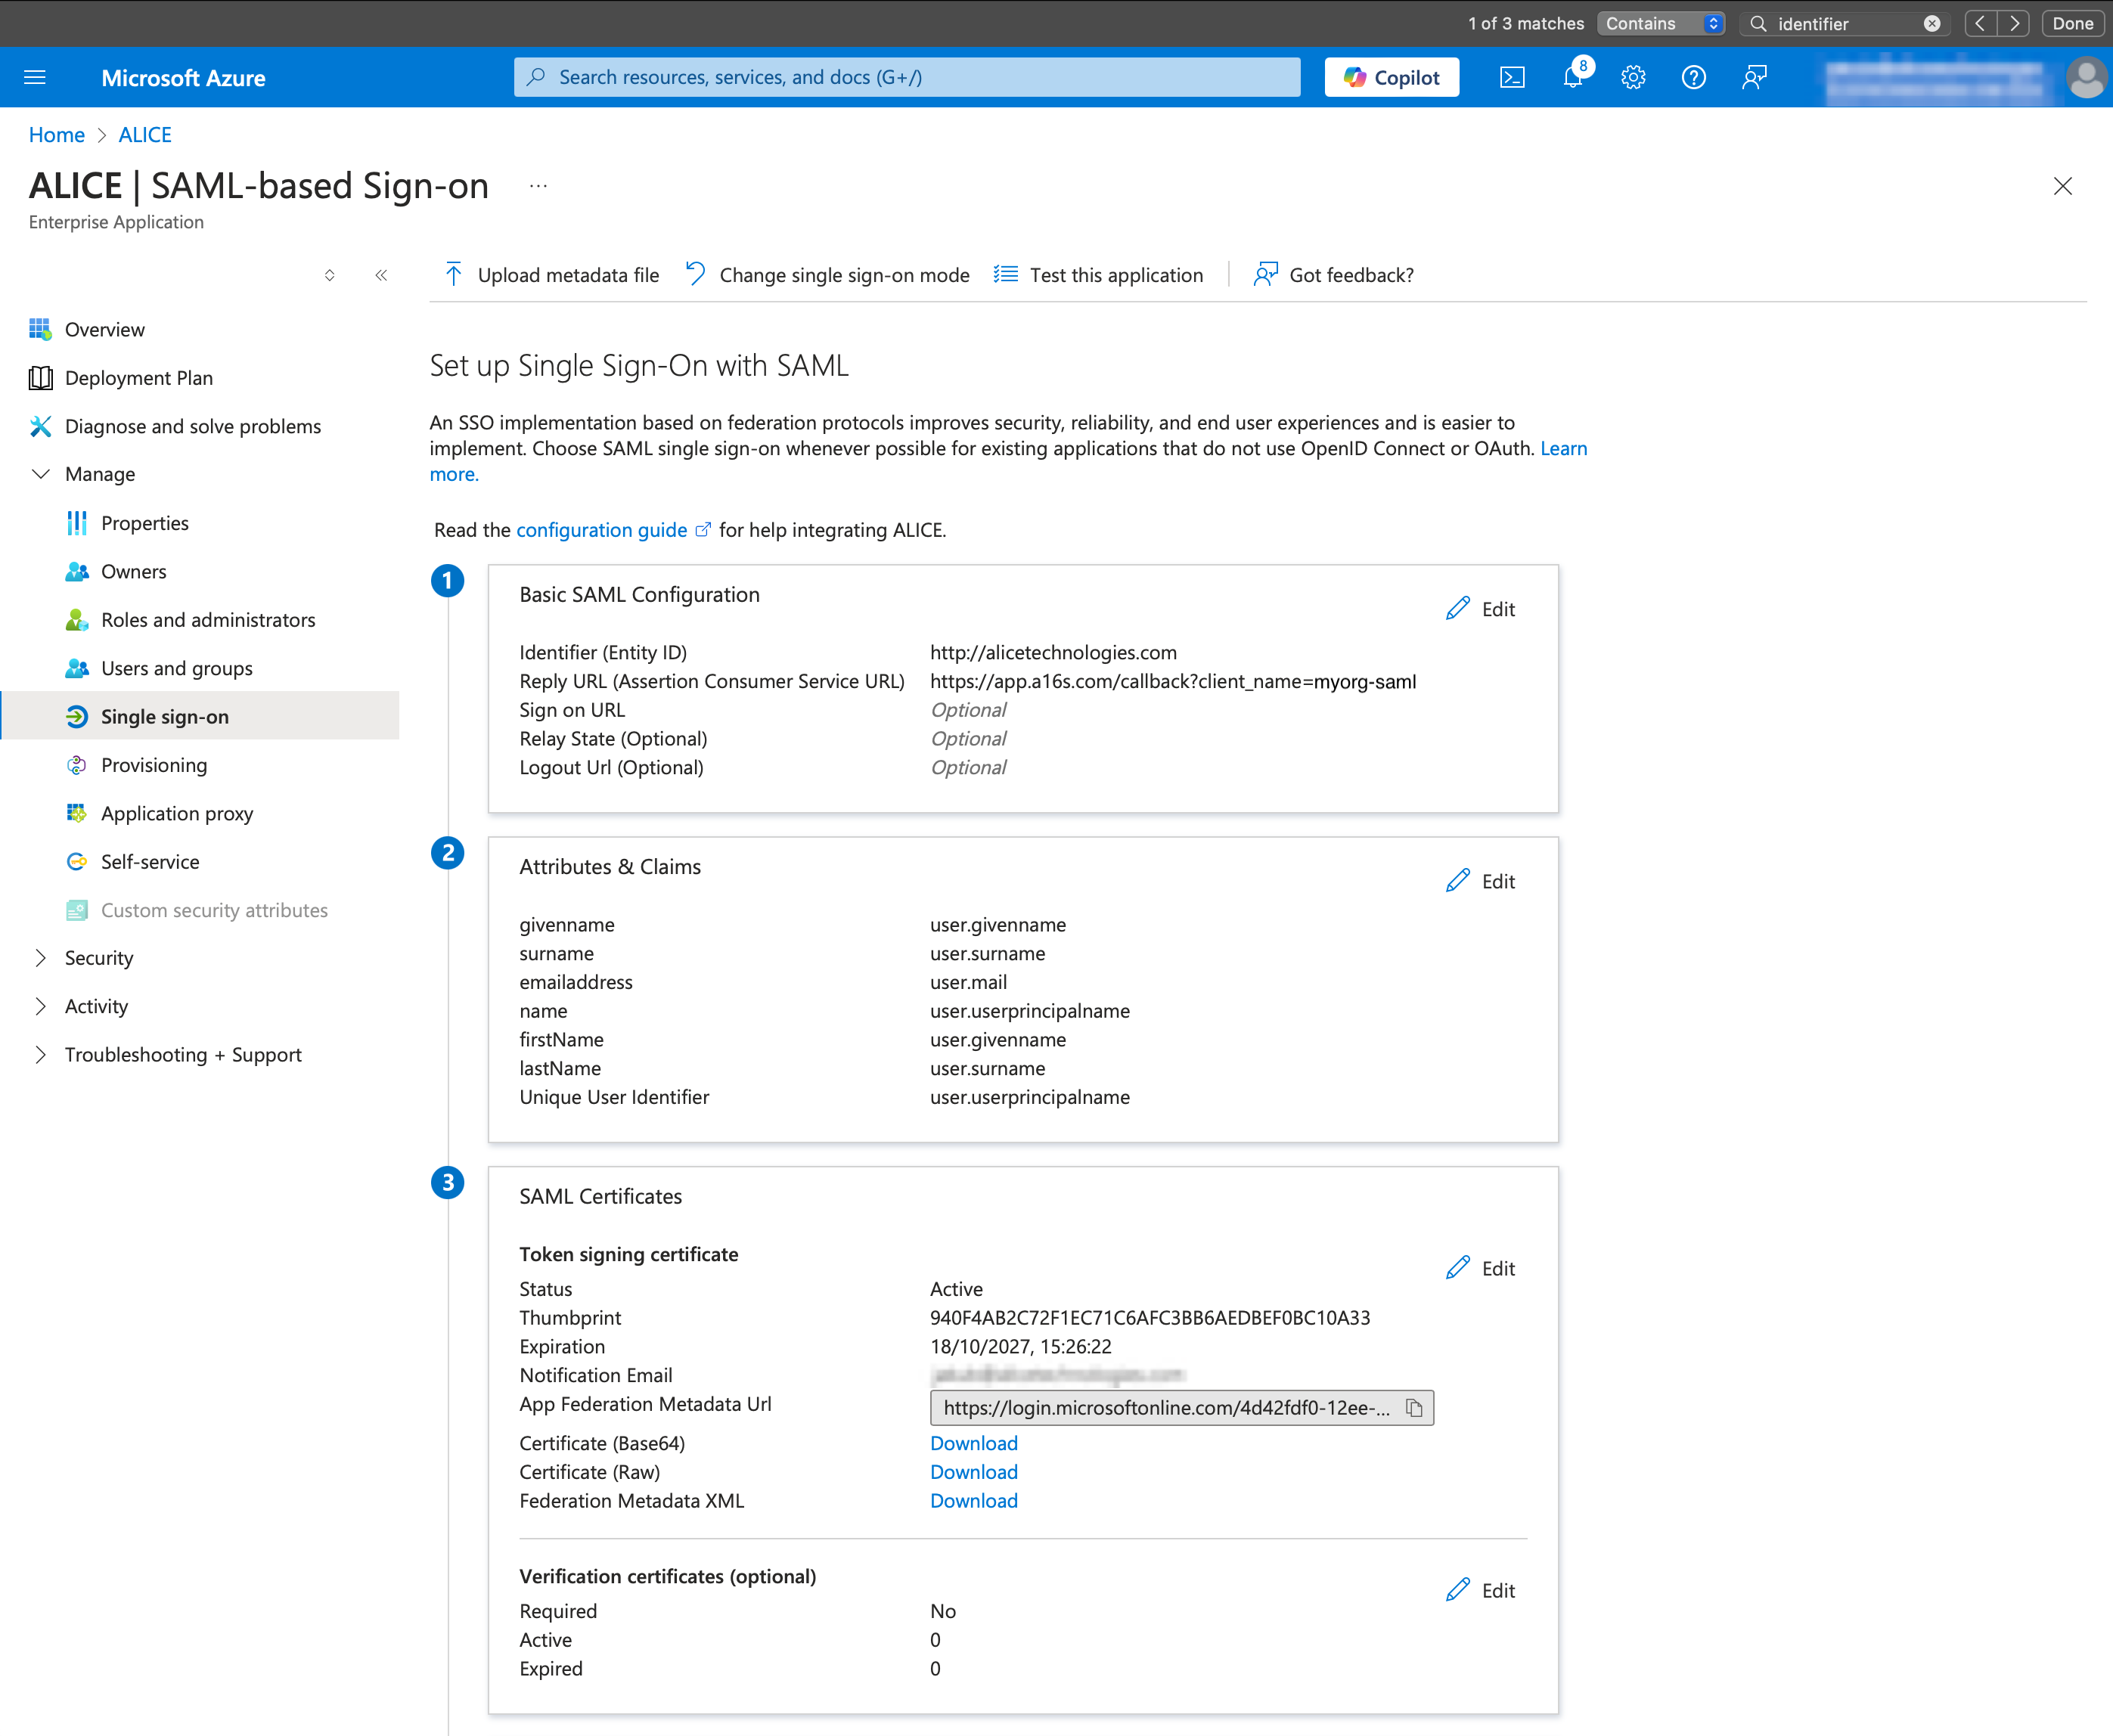Click the Expiration value 18/10/2027, 15:26:22
The height and width of the screenshot is (1736, 2113).
[1021, 1347]
